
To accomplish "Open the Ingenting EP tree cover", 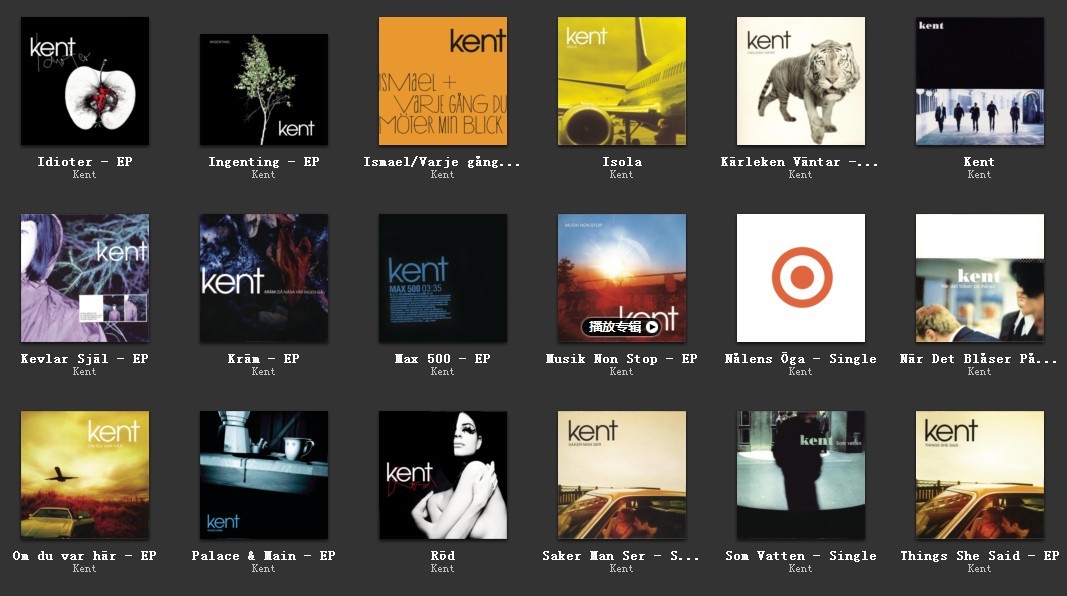I will pos(263,89).
